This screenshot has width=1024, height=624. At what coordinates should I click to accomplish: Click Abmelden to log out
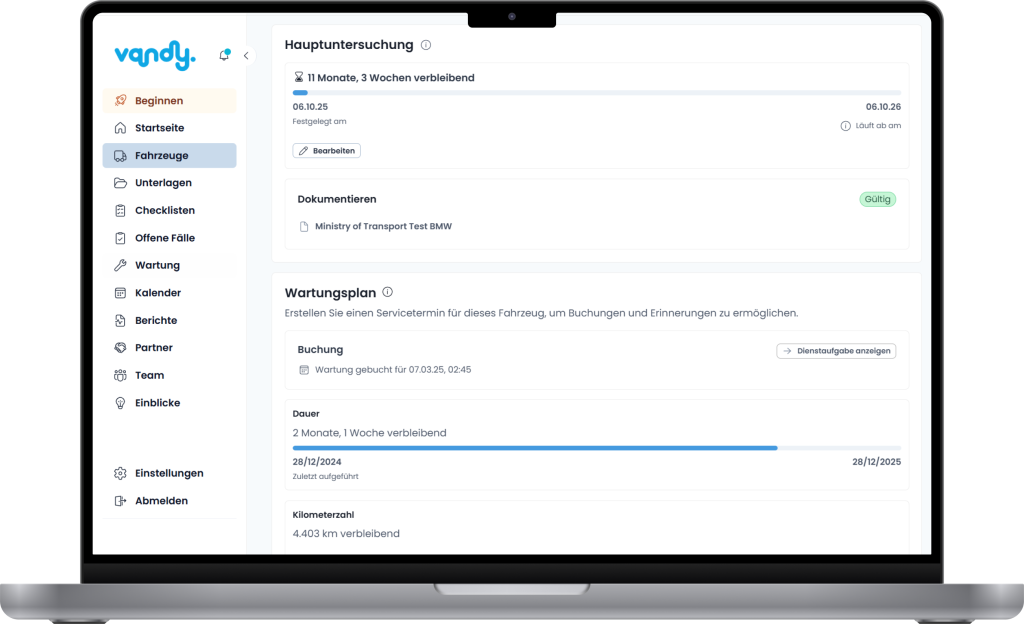point(161,501)
